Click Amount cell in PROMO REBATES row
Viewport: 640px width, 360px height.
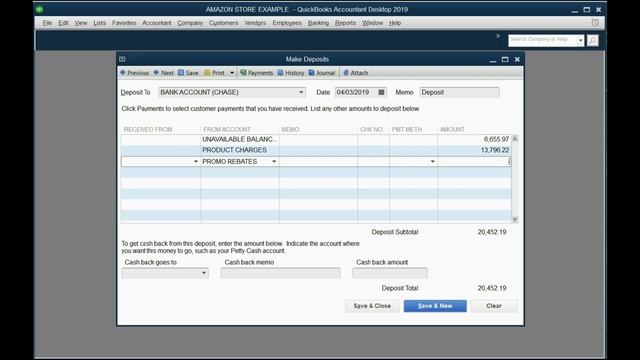pos(474,162)
